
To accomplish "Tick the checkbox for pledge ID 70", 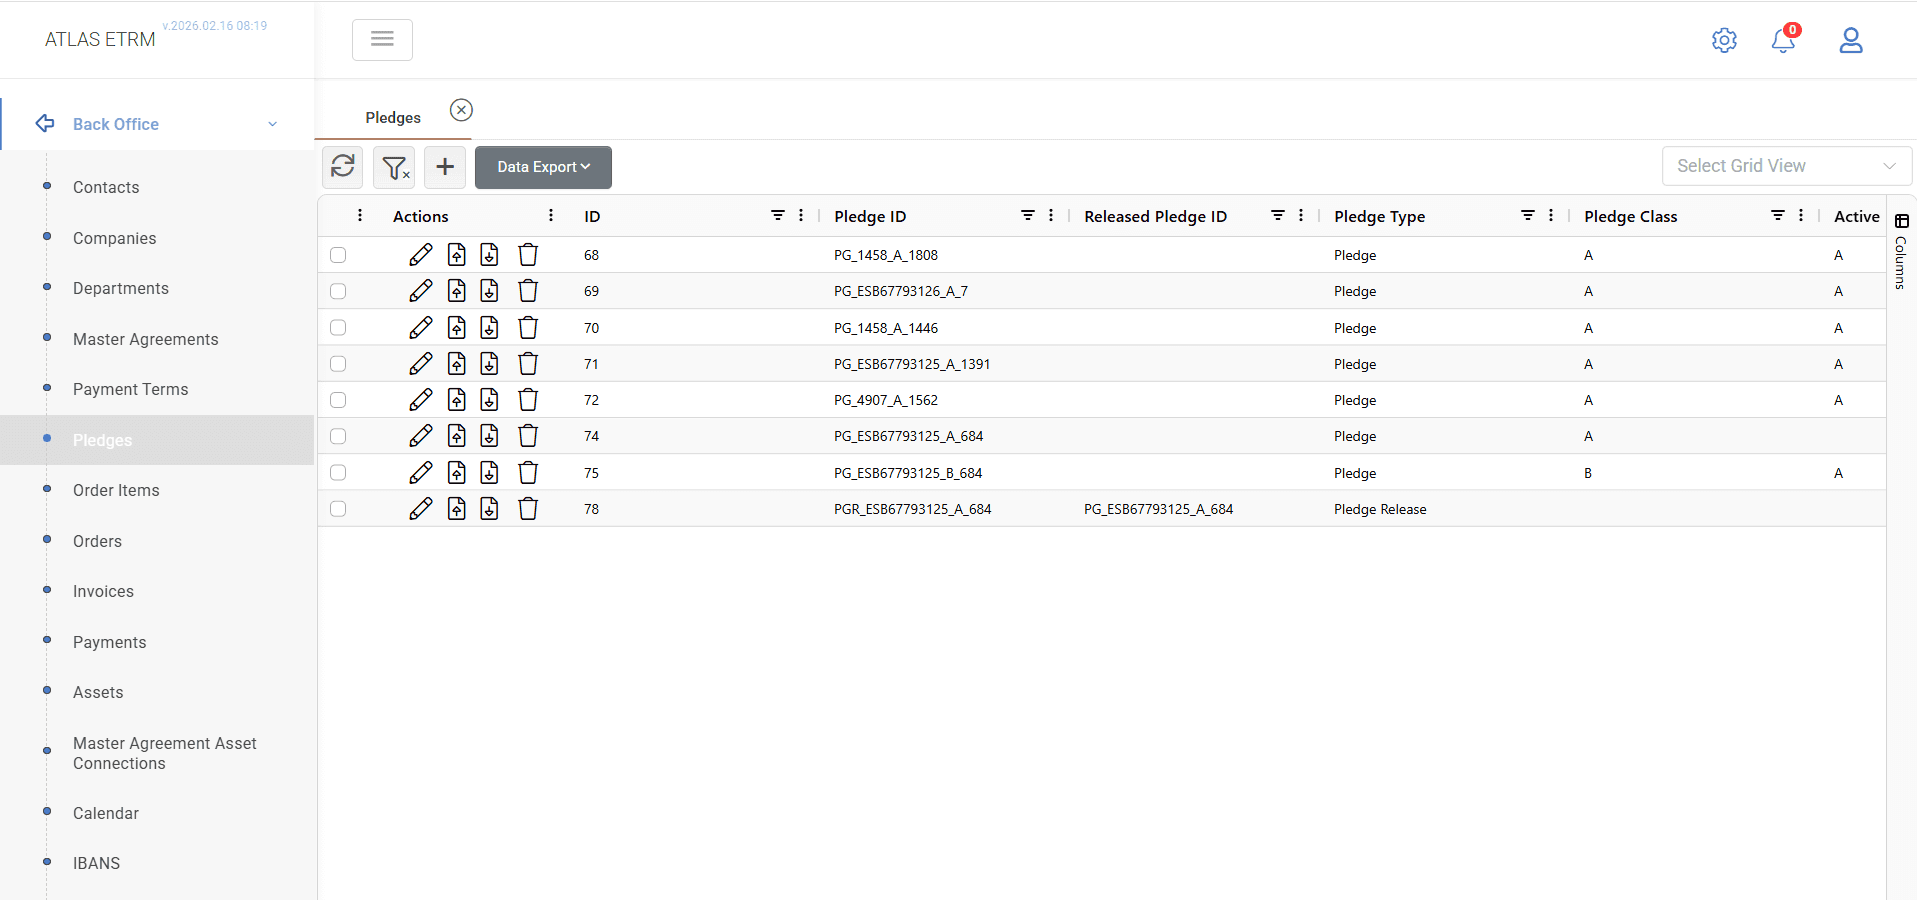I will coord(338,328).
